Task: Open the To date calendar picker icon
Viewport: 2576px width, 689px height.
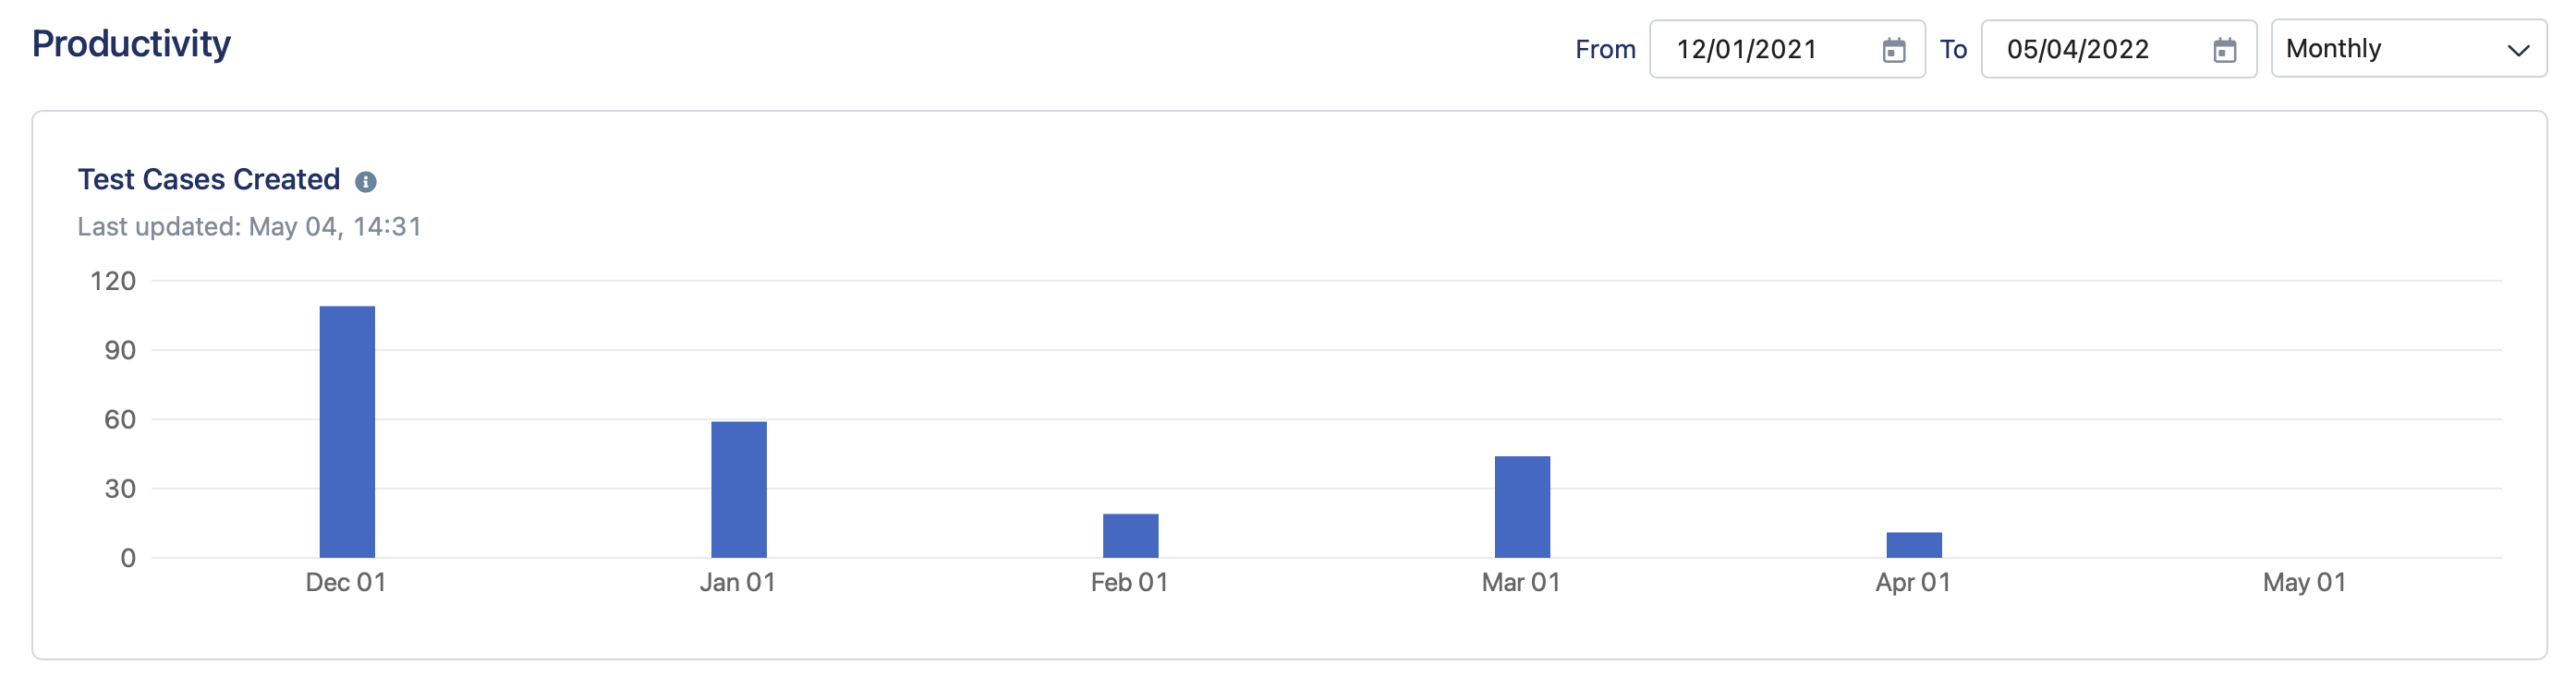Action: click(2224, 48)
